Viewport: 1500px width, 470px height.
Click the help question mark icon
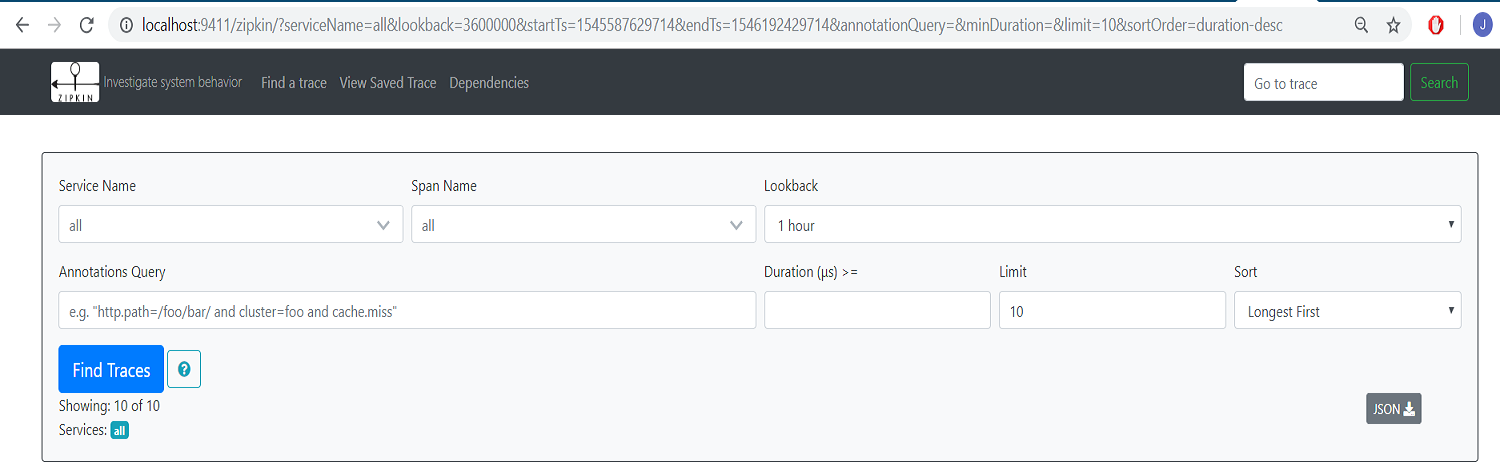[x=184, y=370]
